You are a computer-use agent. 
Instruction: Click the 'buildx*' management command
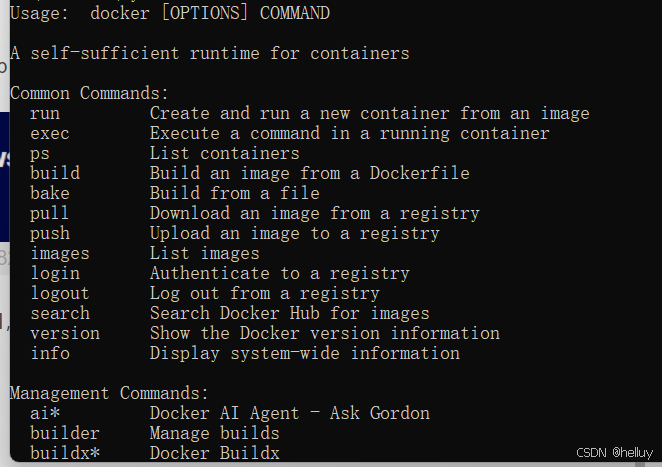[65, 453]
